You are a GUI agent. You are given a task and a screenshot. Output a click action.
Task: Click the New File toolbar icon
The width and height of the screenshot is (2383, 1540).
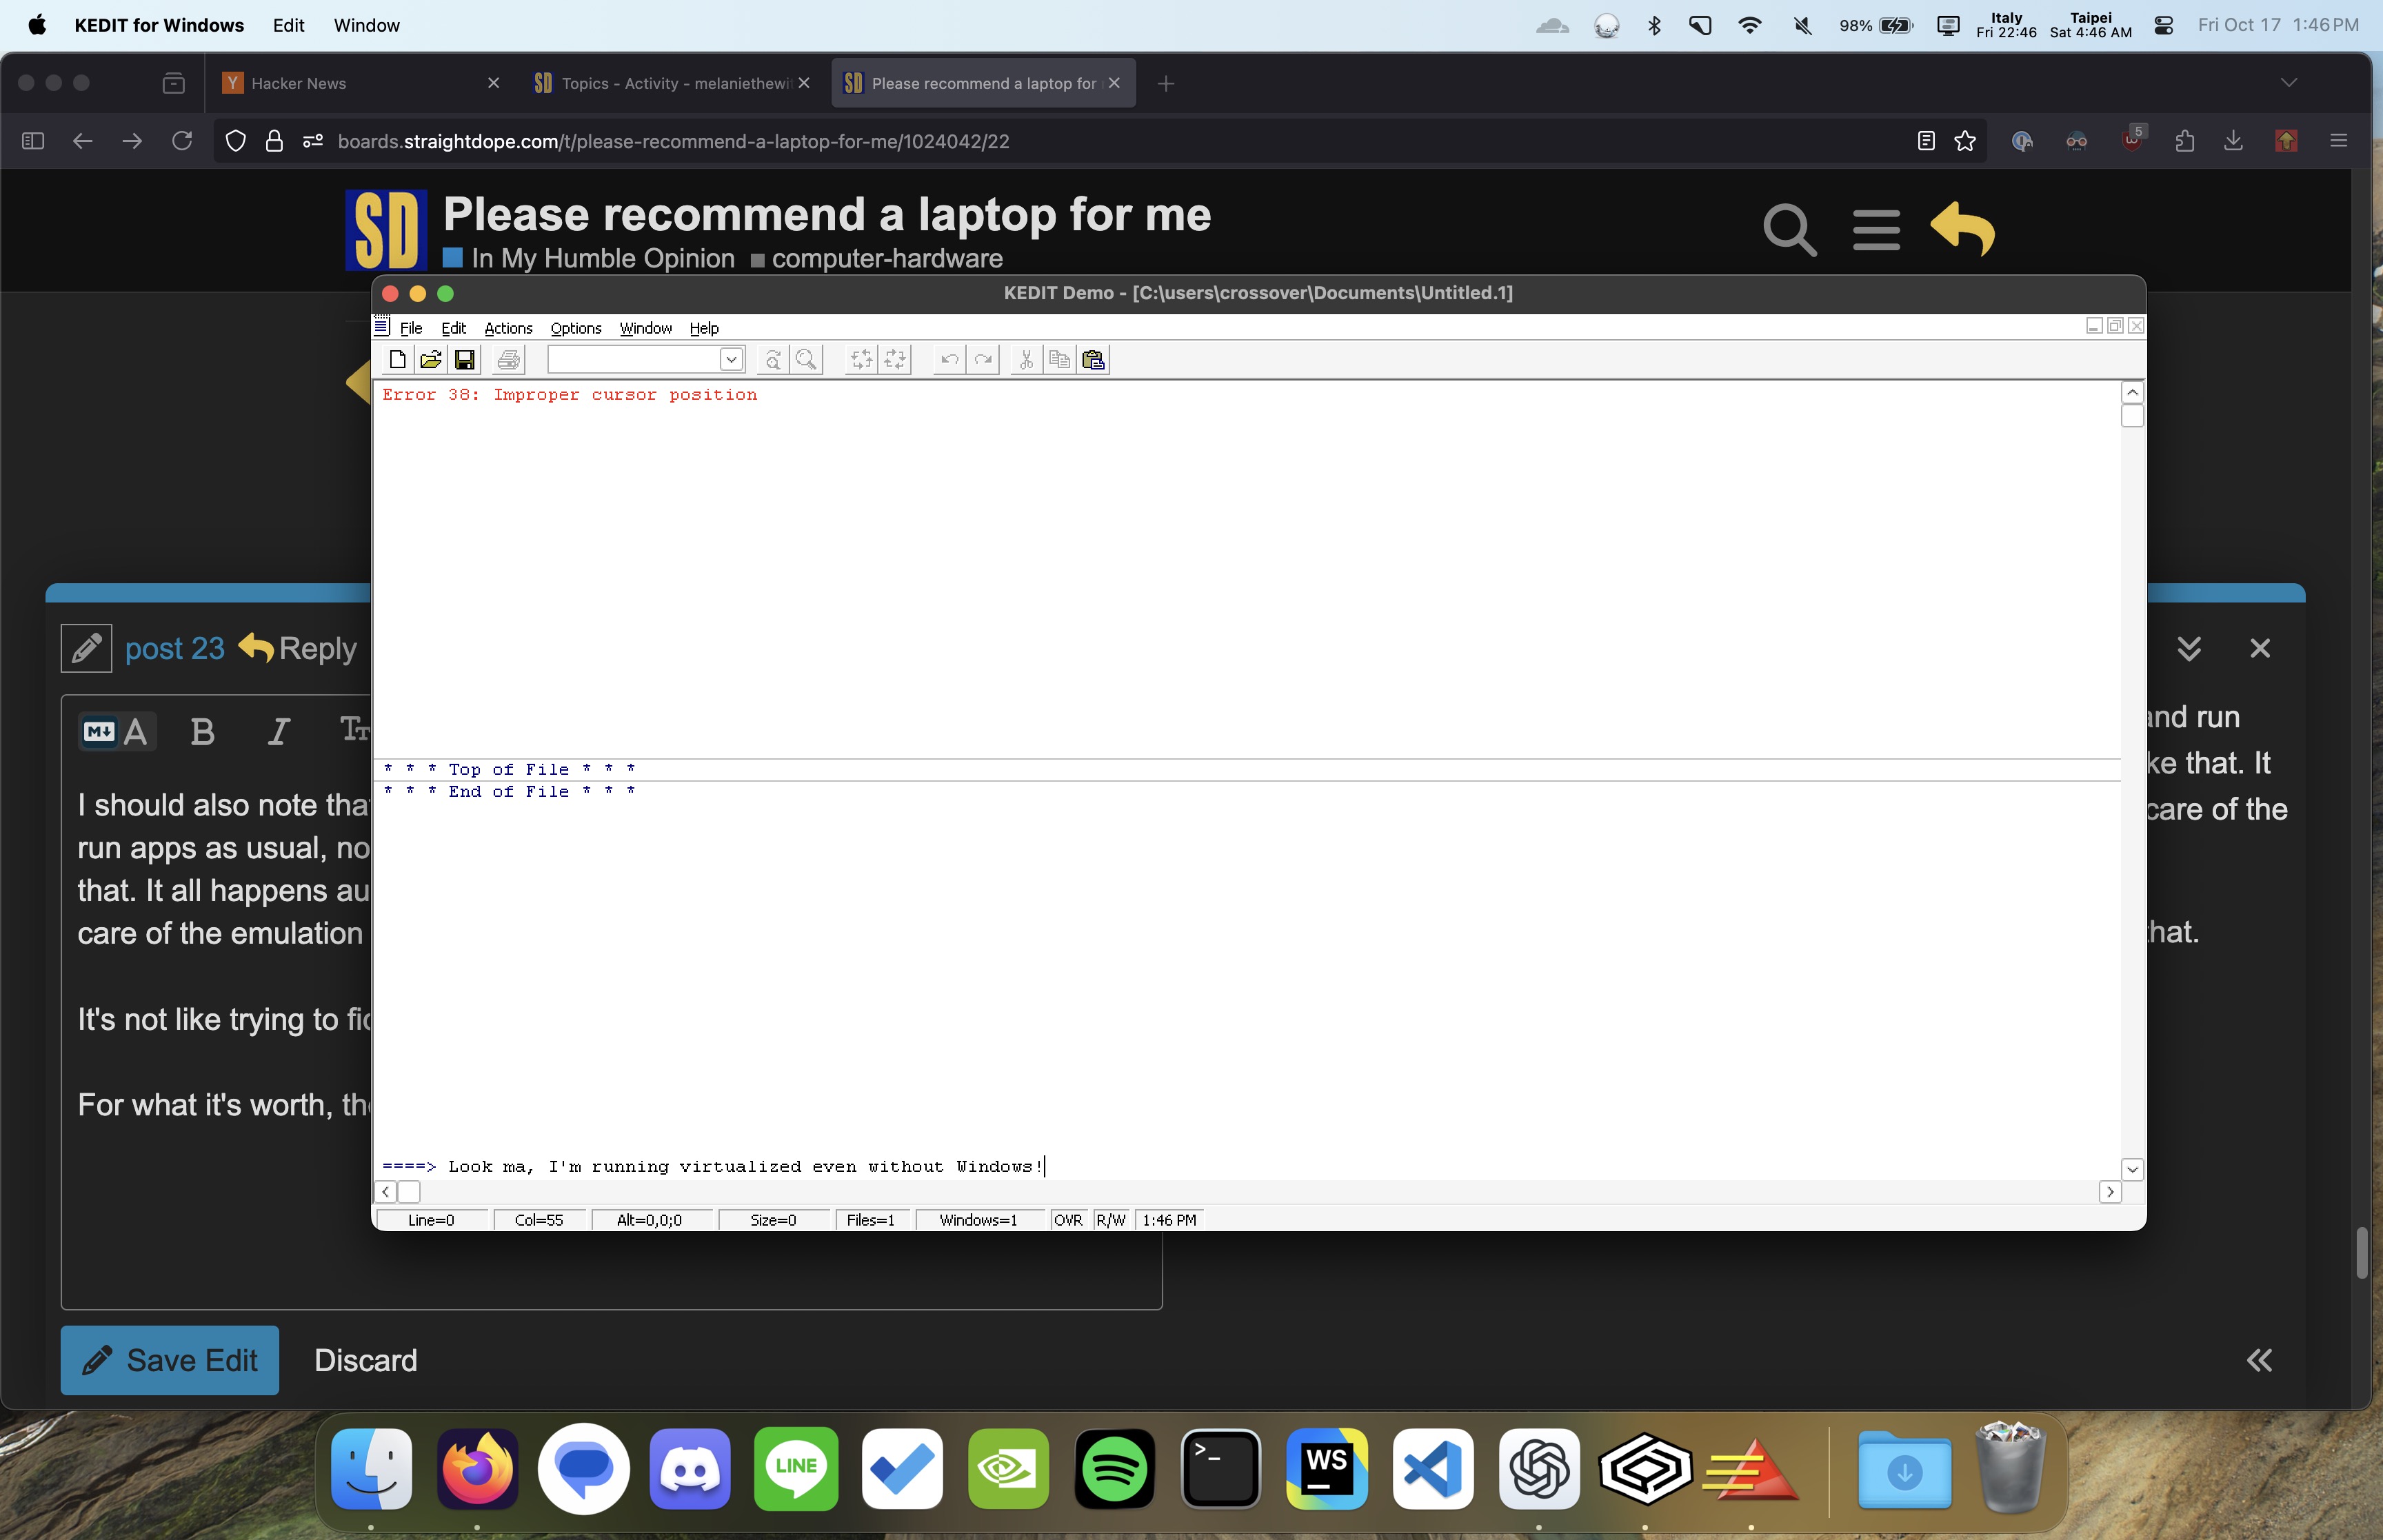(397, 360)
